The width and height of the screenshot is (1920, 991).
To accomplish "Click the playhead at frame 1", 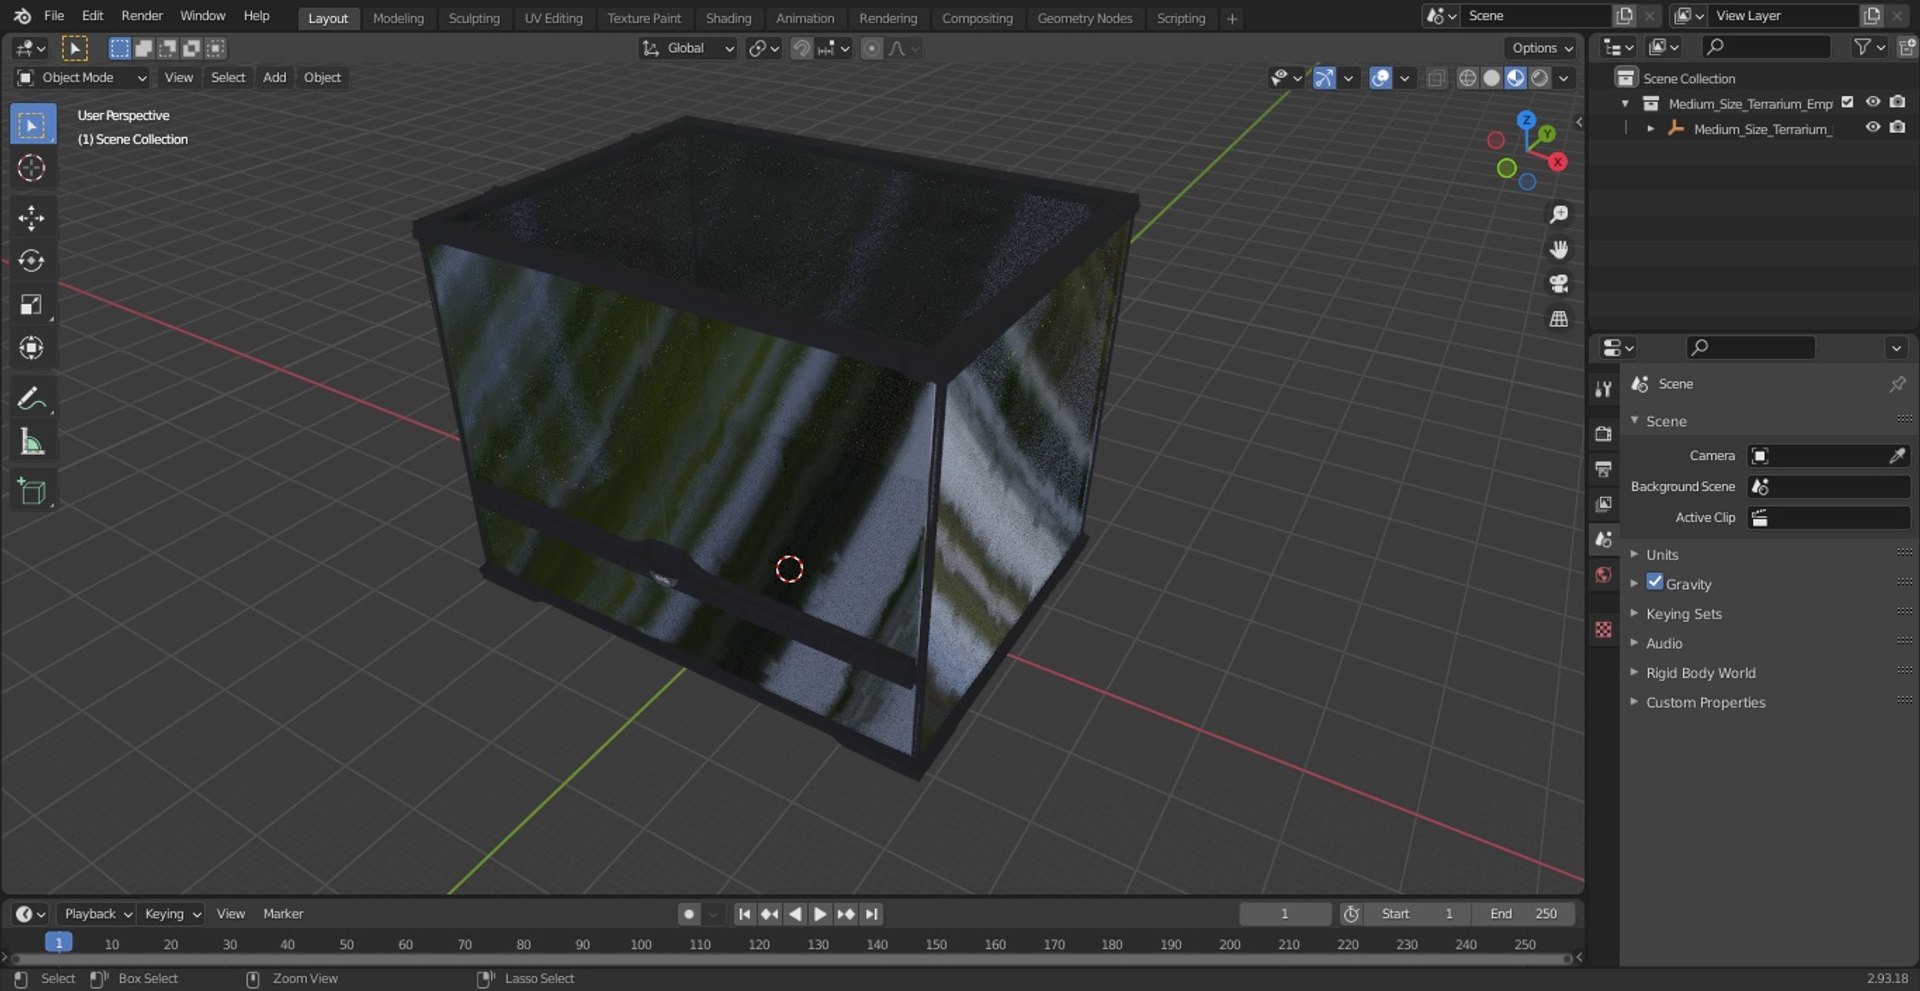I will pyautogui.click(x=58, y=943).
